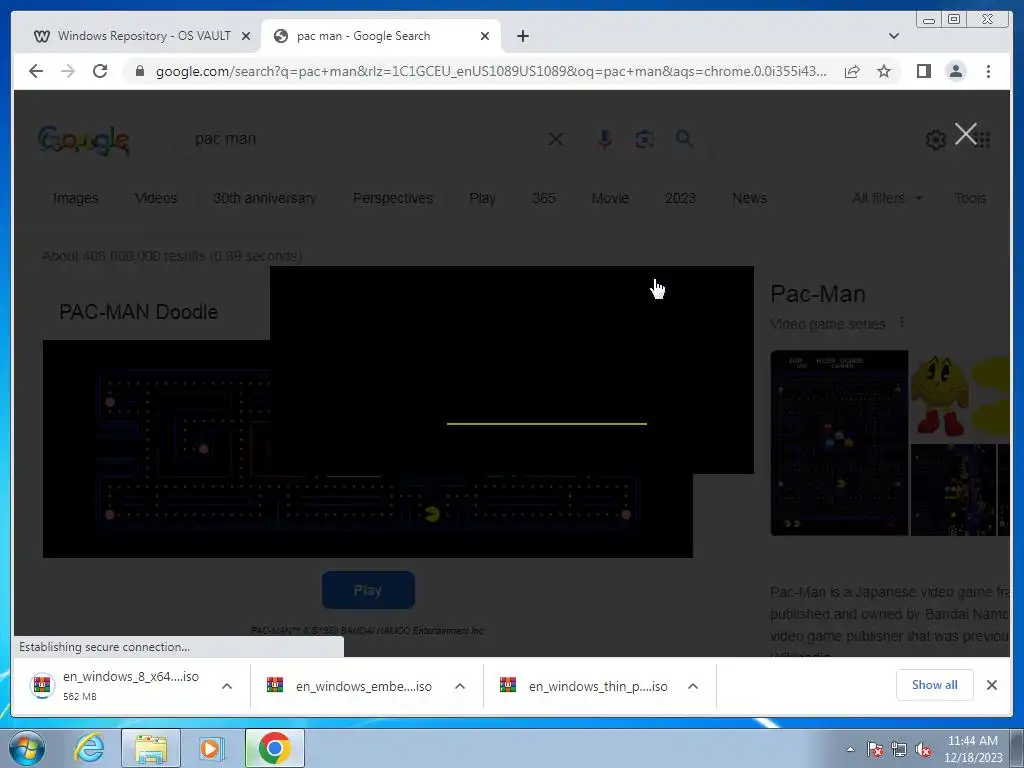The width and height of the screenshot is (1024, 768).
Task: Open the Action Center flag icon
Action: 874,749
